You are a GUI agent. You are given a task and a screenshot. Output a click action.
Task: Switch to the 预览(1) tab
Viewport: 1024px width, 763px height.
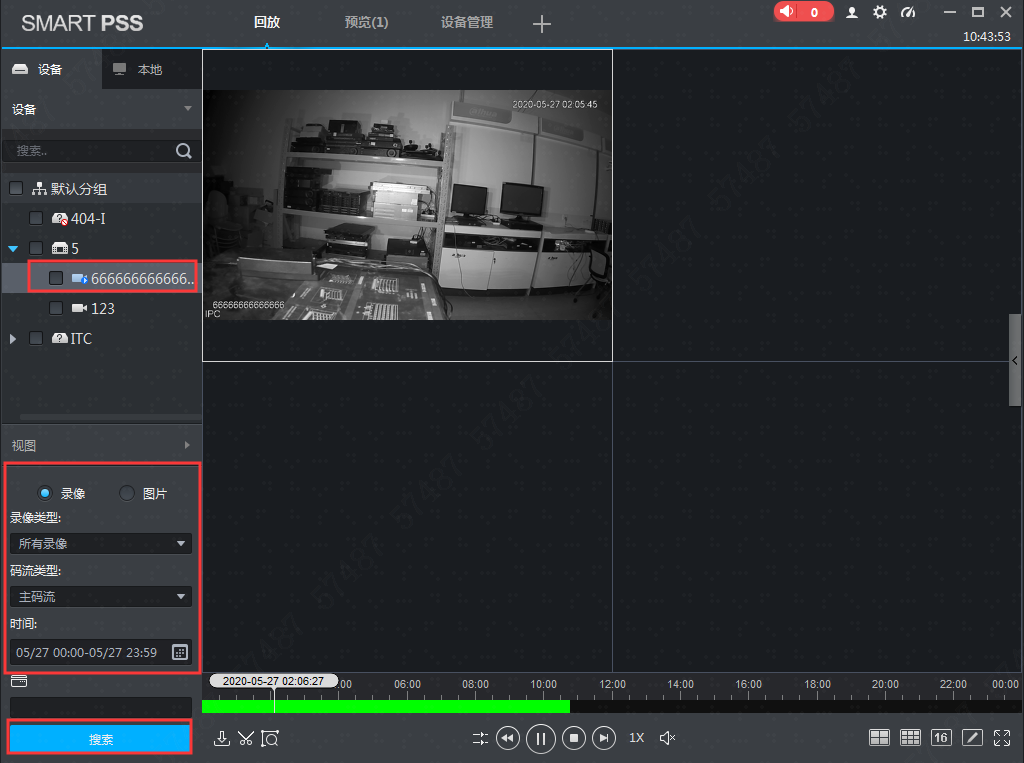tap(366, 22)
